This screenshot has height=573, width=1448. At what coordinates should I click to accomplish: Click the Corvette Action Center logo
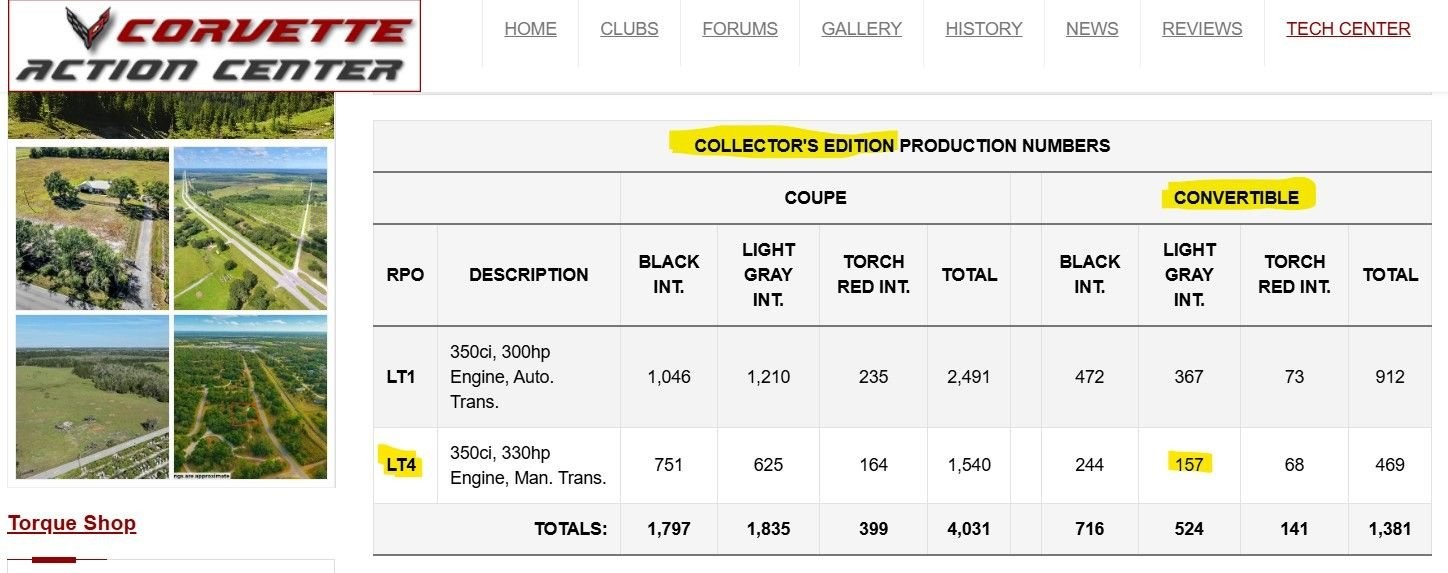(x=214, y=46)
